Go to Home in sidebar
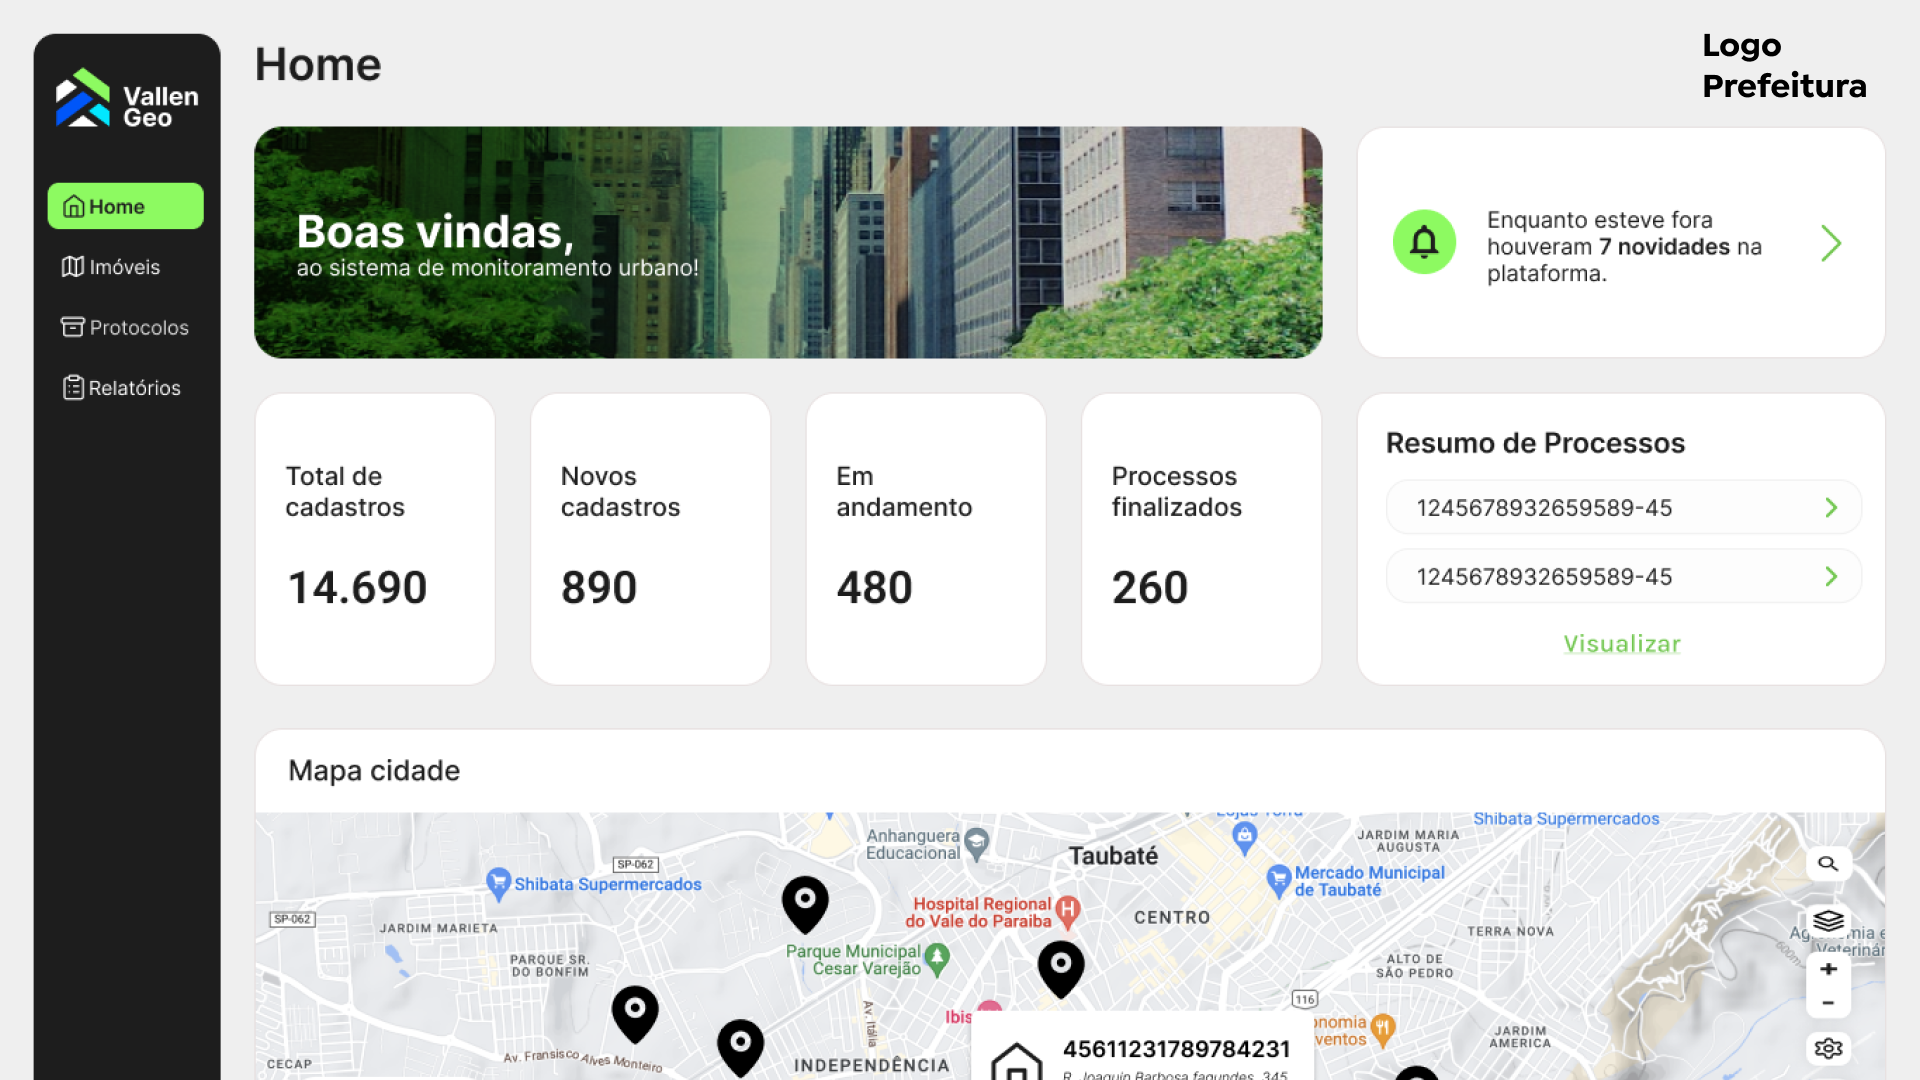 [125, 207]
